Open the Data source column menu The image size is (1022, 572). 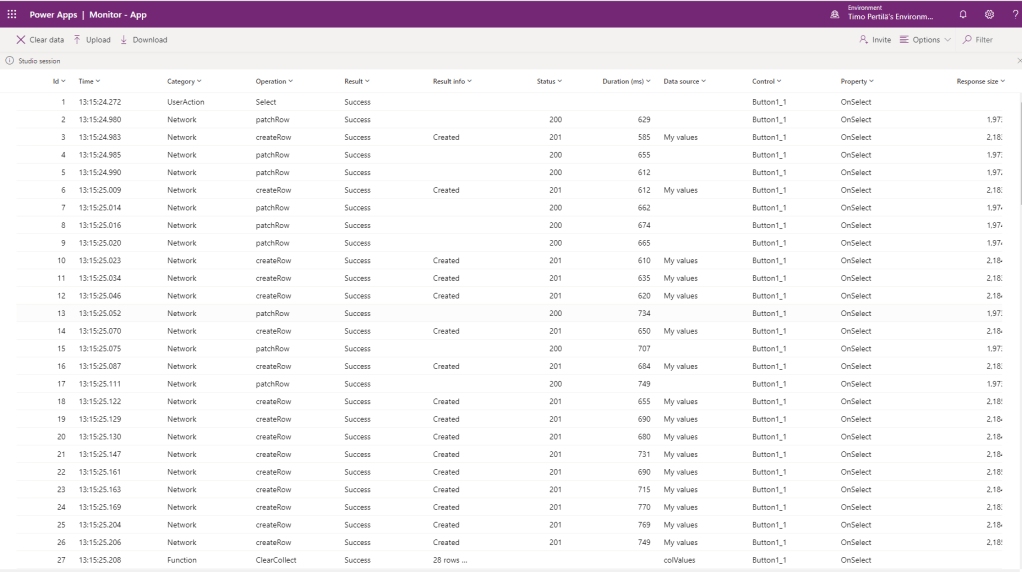(685, 81)
